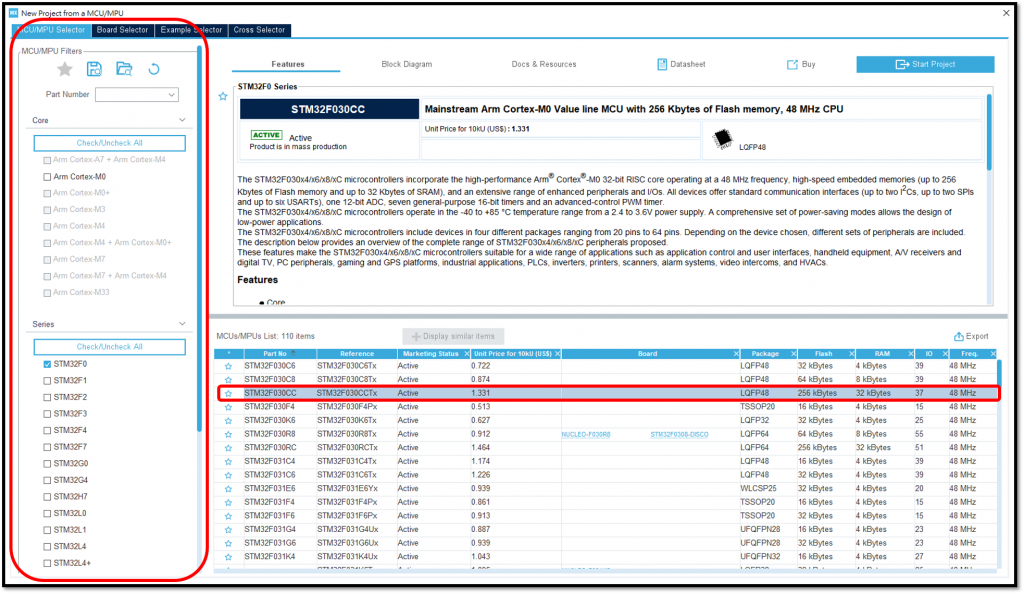The width and height of the screenshot is (1024, 594).
Task: Open the Docs & Resources tab
Action: 544,65
